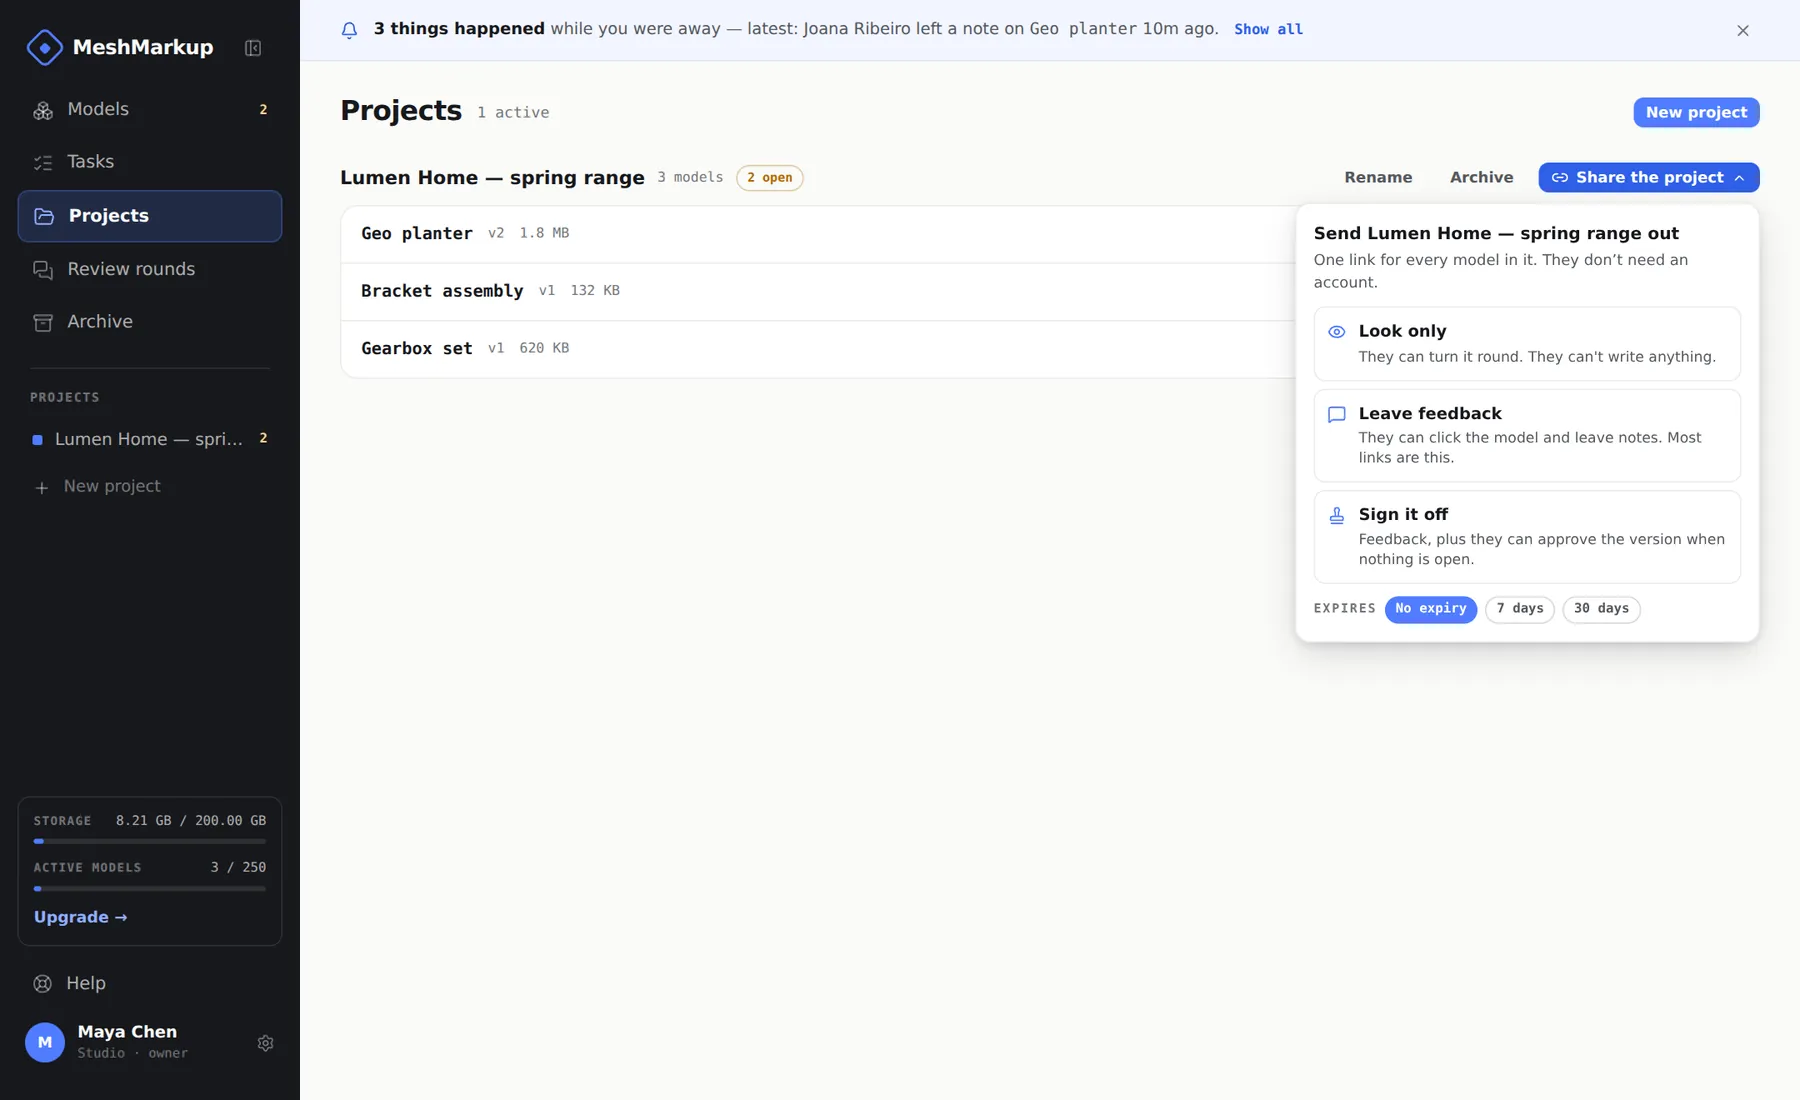This screenshot has width=1800, height=1100.
Task: Collapse the sidebar with the panel icon
Action: pos(253,48)
